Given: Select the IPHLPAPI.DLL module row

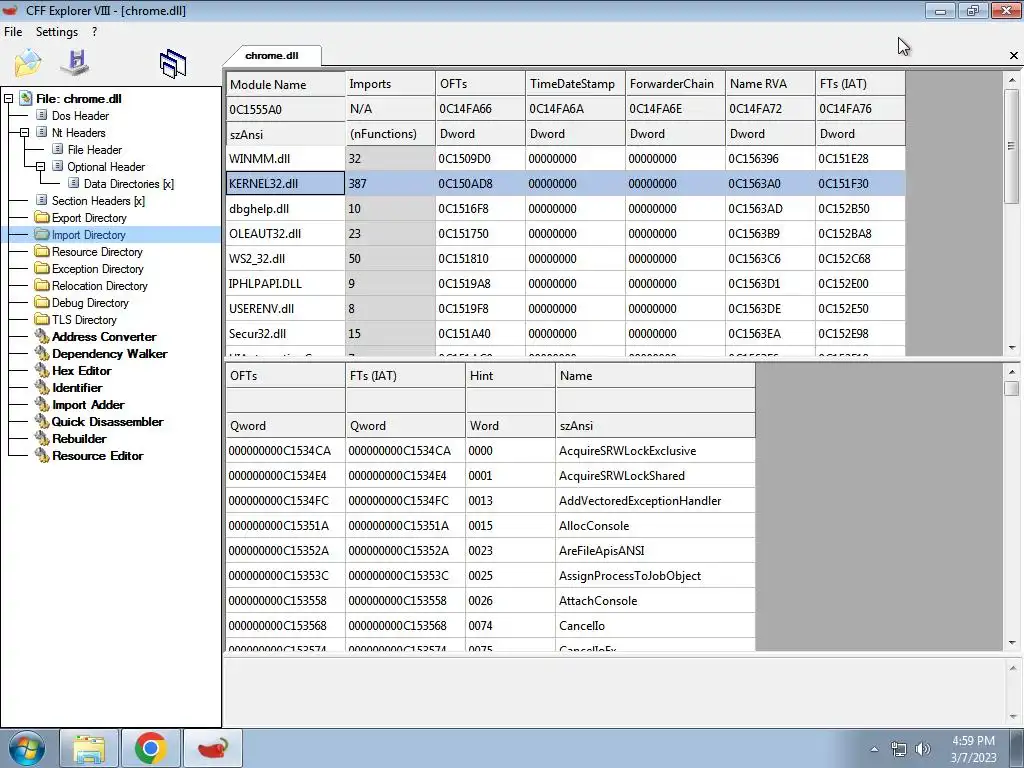Looking at the screenshot, I should pyautogui.click(x=566, y=283).
